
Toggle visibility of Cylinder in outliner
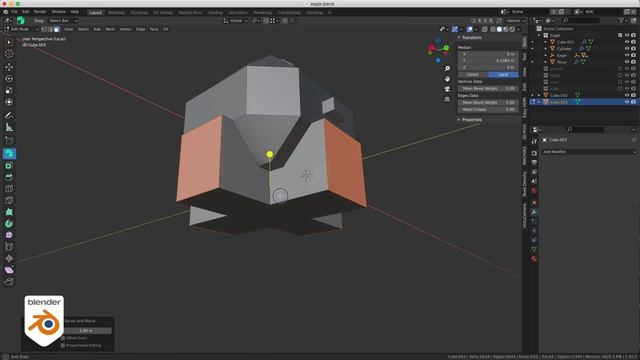tap(627, 49)
